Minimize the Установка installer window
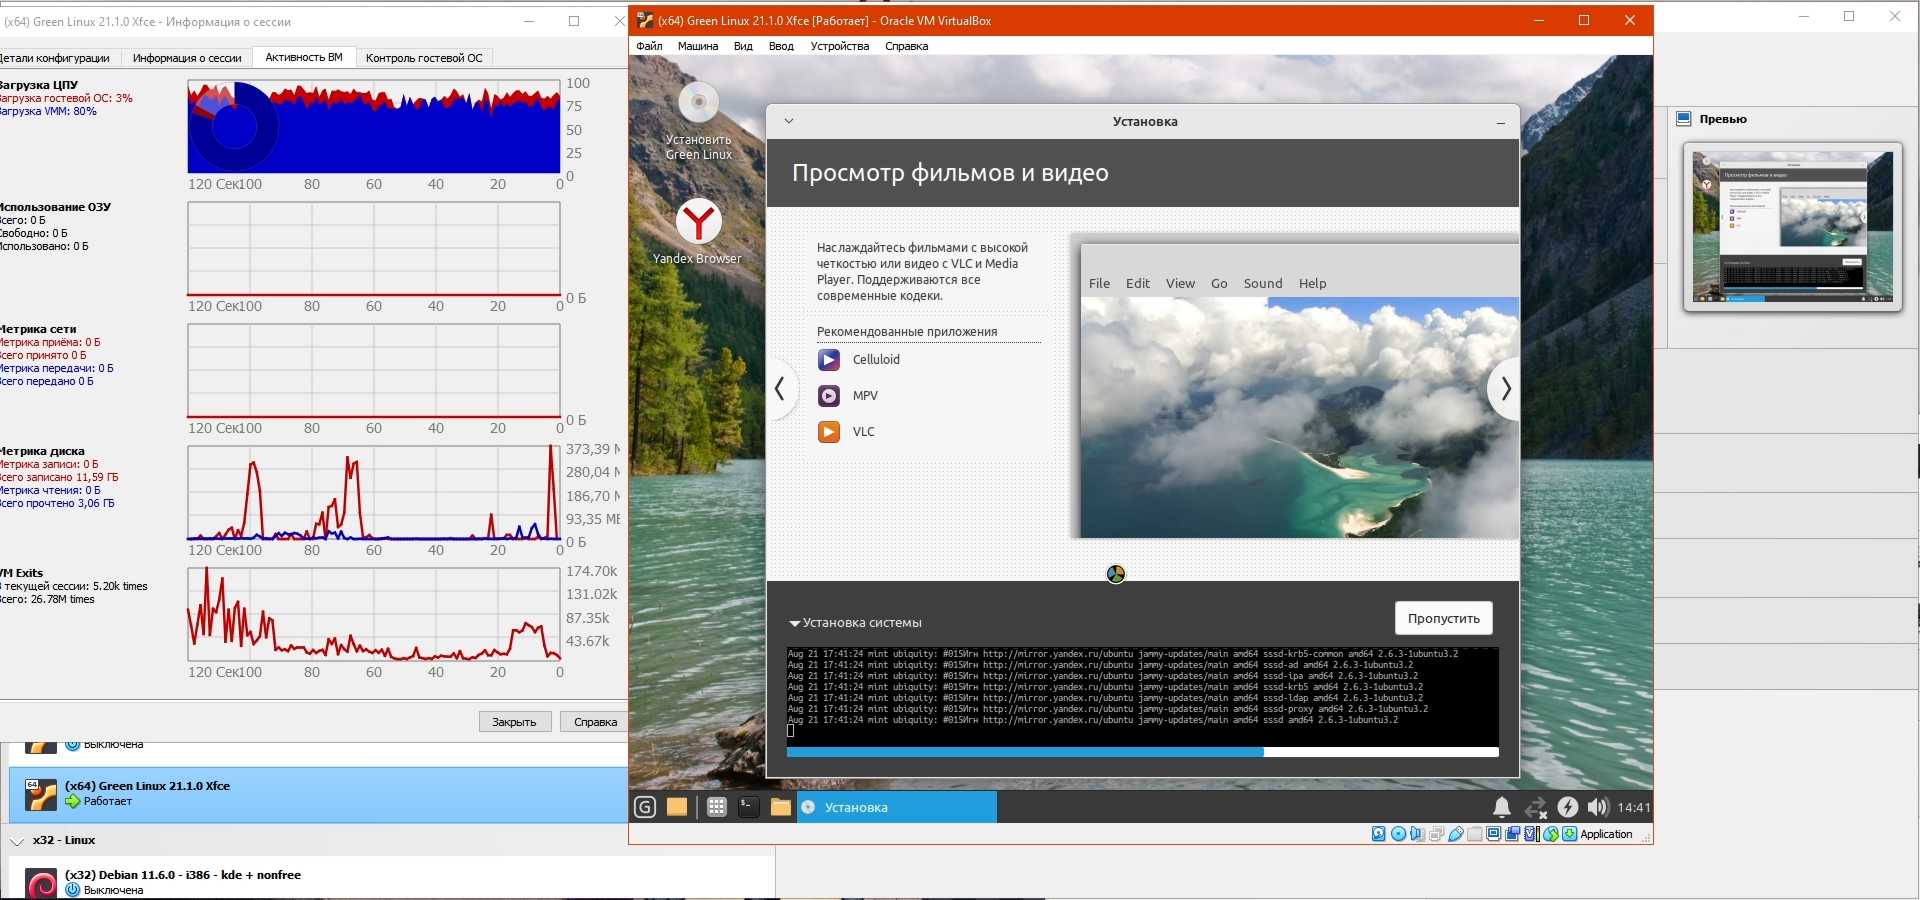This screenshot has height=900, width=1920. 1500,122
